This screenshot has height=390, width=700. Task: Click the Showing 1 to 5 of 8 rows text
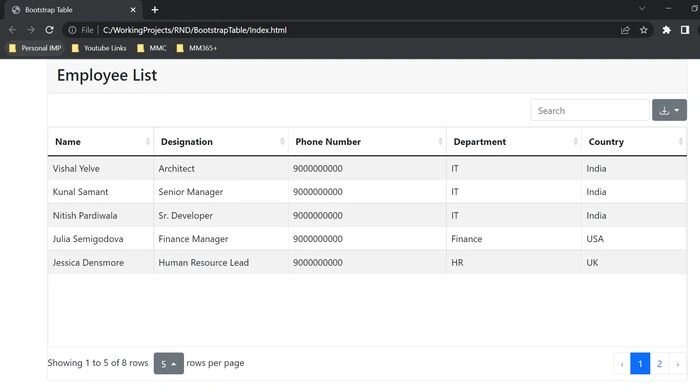tap(98, 363)
